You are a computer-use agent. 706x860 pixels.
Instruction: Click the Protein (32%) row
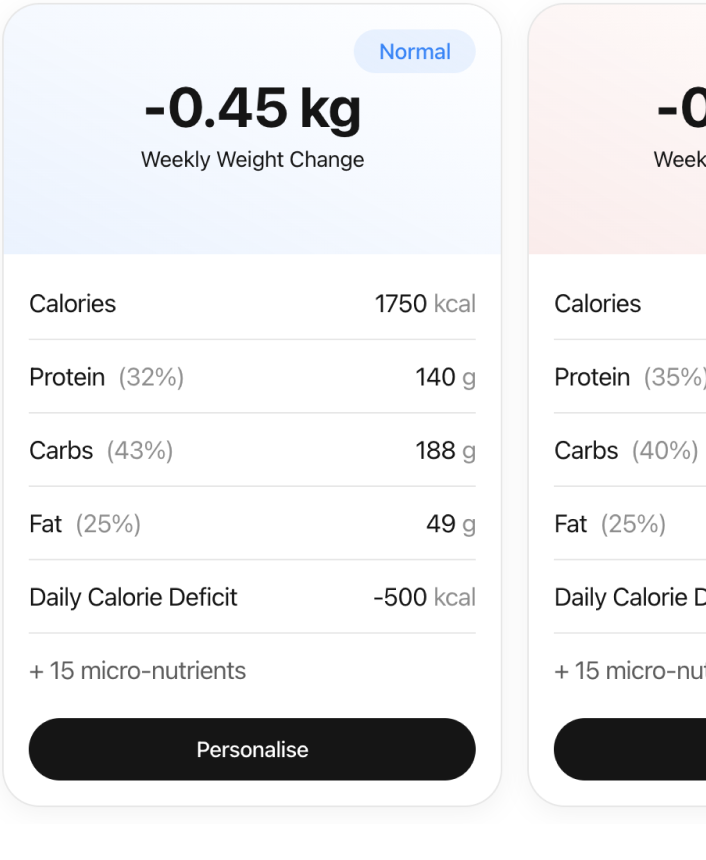pos(252,377)
